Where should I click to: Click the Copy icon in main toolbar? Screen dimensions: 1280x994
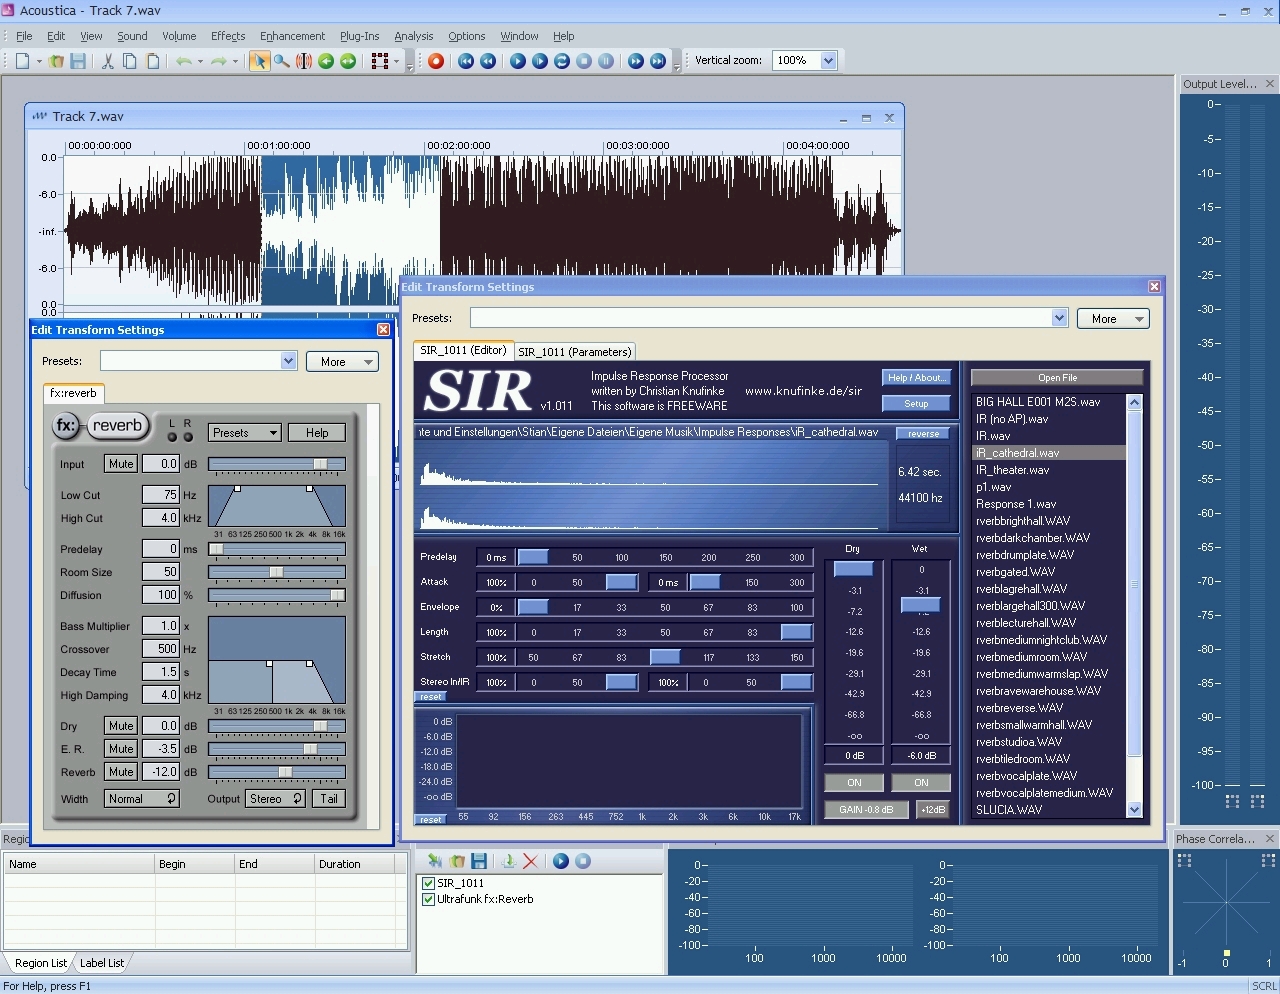tap(130, 61)
